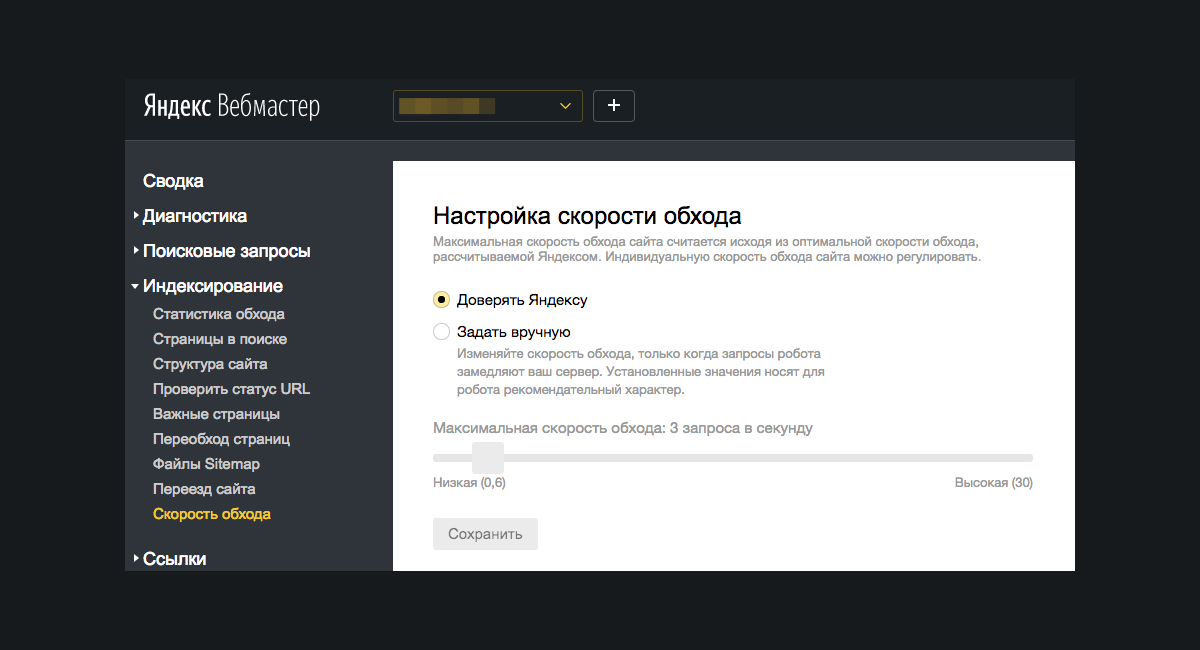Viewport: 1200px width, 650px height.
Task: Click the Настройка скорости обхода heading
Action: [587, 216]
